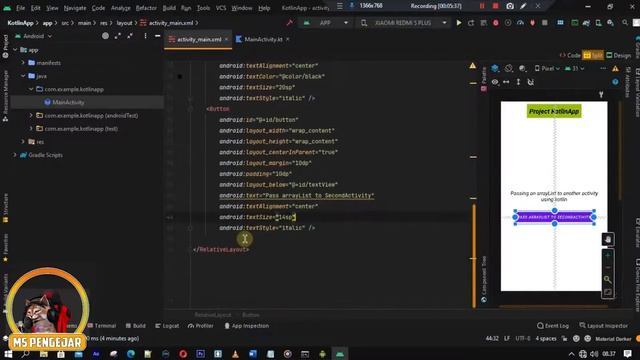Click the blue help question-mark icon

(x=615, y=82)
